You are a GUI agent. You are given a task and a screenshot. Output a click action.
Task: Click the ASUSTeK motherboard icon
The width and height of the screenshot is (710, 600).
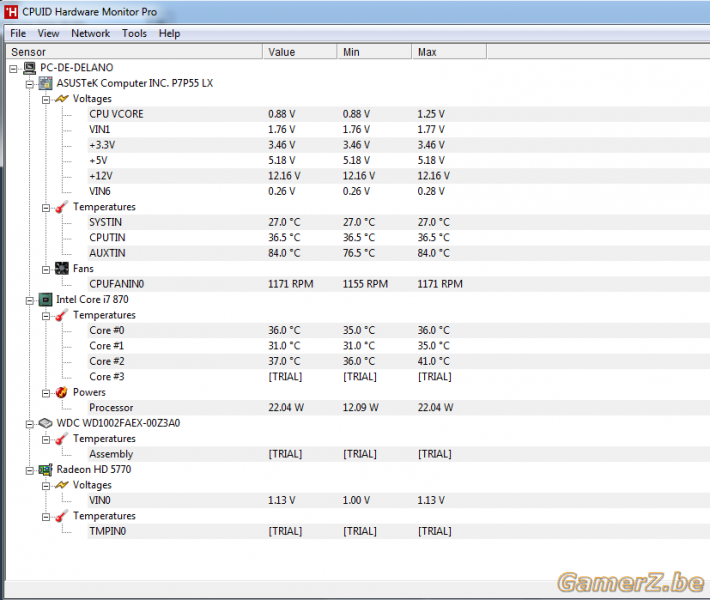pos(45,83)
